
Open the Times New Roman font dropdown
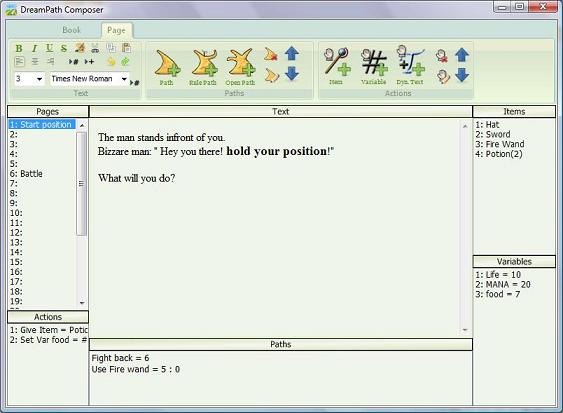[x=124, y=79]
